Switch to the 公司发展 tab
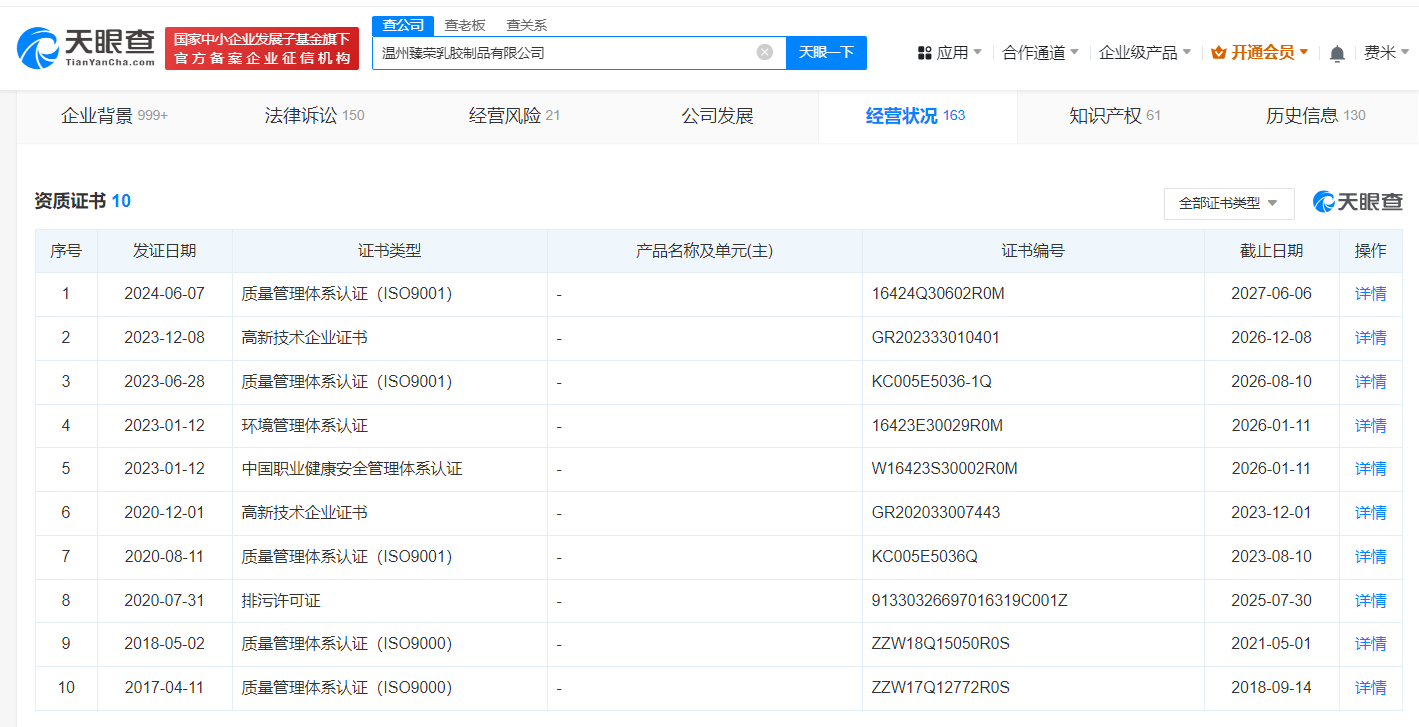 [x=717, y=116]
